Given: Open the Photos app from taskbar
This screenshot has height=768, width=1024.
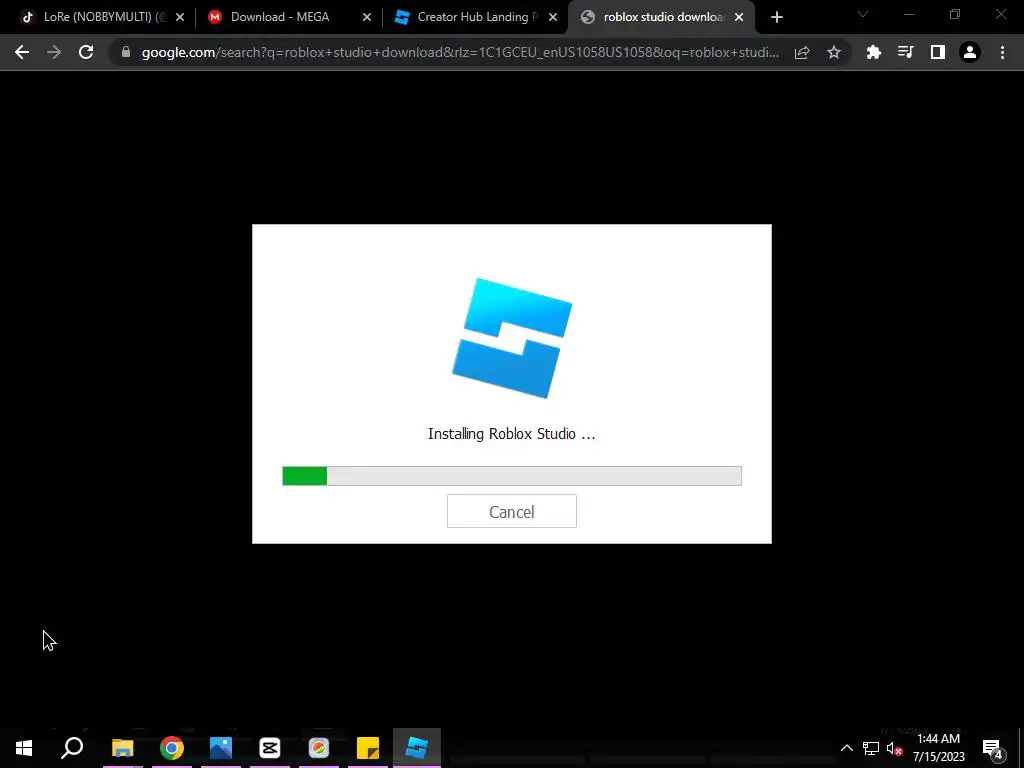Looking at the screenshot, I should (221, 748).
